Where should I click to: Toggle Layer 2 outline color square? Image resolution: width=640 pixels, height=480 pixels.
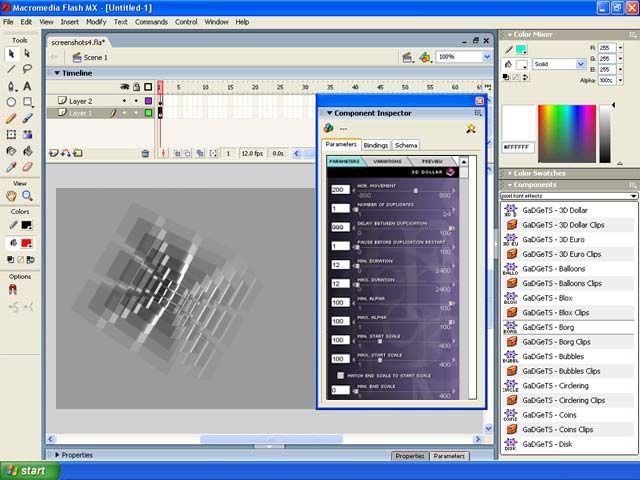148,101
